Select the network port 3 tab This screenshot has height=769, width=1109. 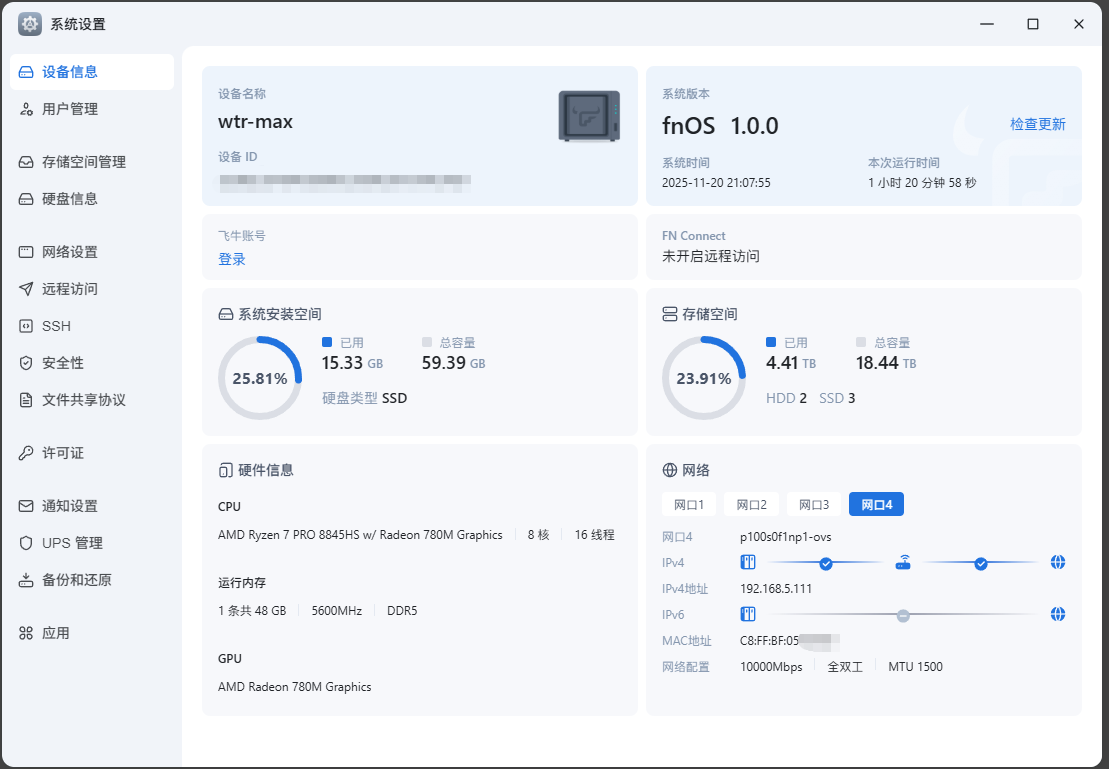pyautogui.click(x=814, y=505)
